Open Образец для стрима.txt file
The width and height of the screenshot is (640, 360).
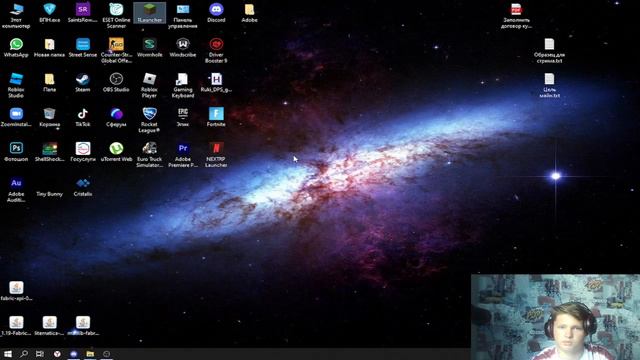(549, 50)
